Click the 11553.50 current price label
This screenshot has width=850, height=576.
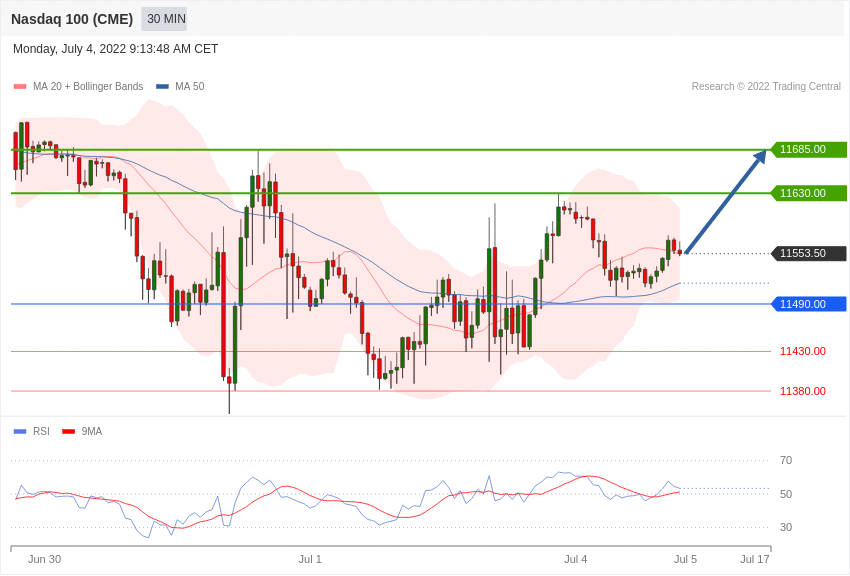tap(808, 254)
